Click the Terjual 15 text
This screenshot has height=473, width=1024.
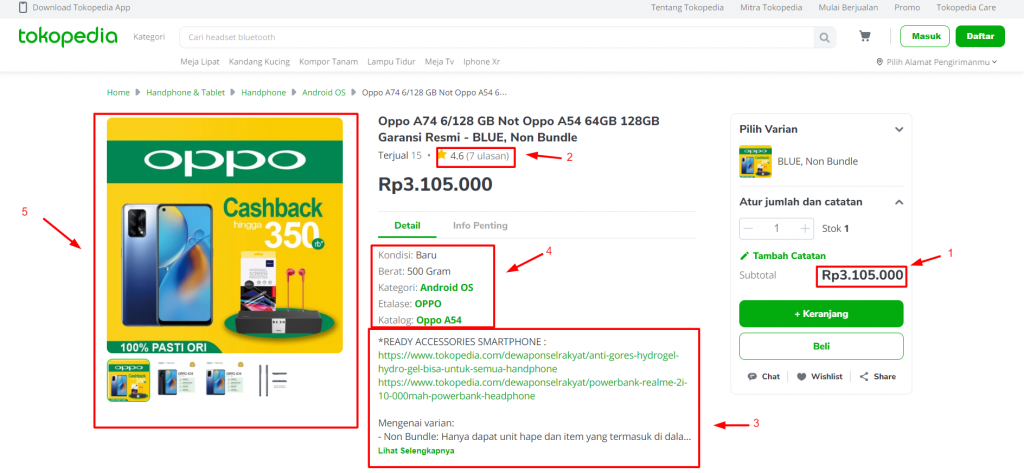point(400,155)
